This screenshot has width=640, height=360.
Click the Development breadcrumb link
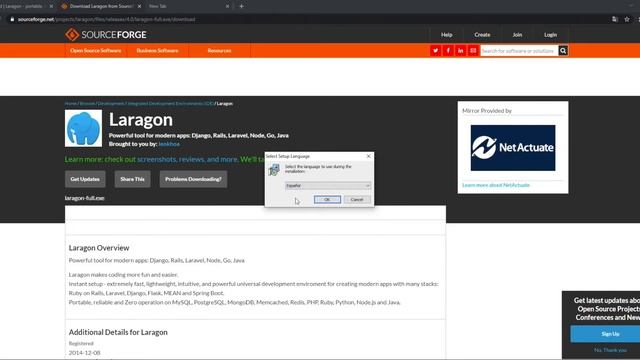(x=111, y=104)
